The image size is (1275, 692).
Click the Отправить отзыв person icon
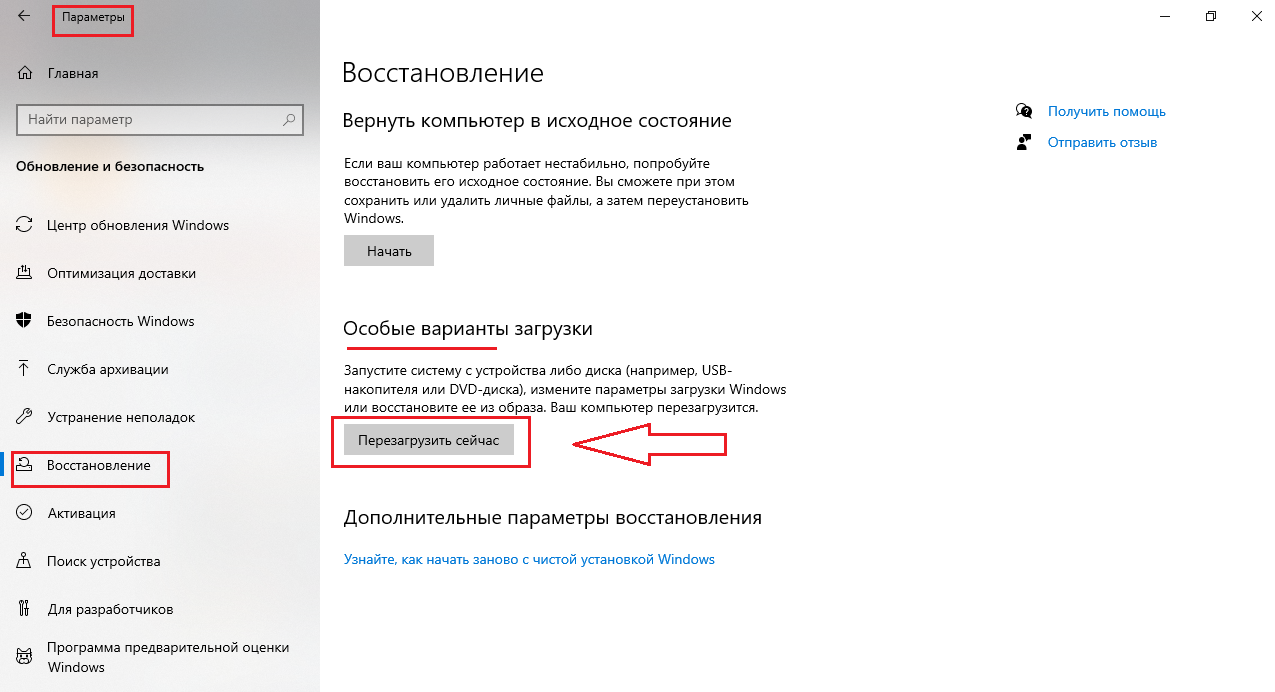click(x=1023, y=142)
